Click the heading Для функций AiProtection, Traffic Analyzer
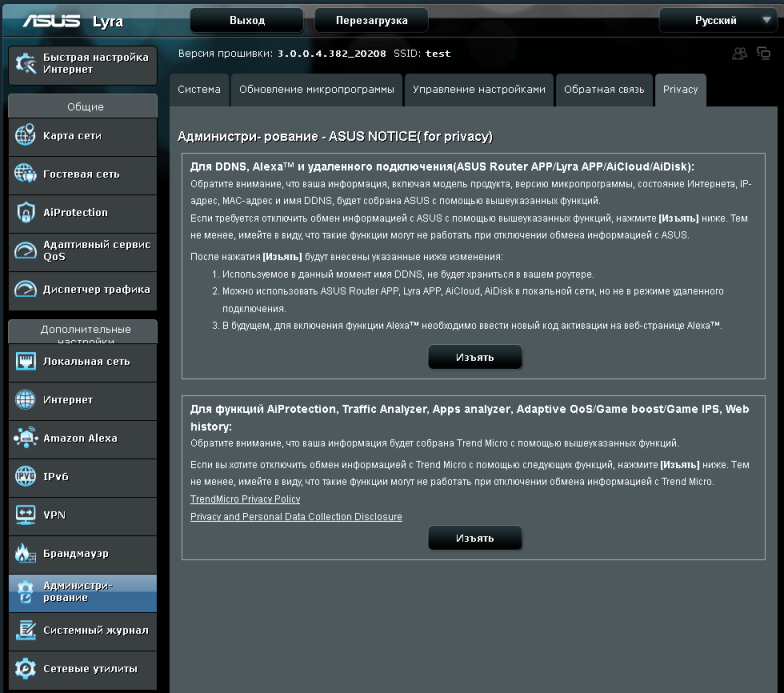 pyautogui.click(x=470, y=418)
